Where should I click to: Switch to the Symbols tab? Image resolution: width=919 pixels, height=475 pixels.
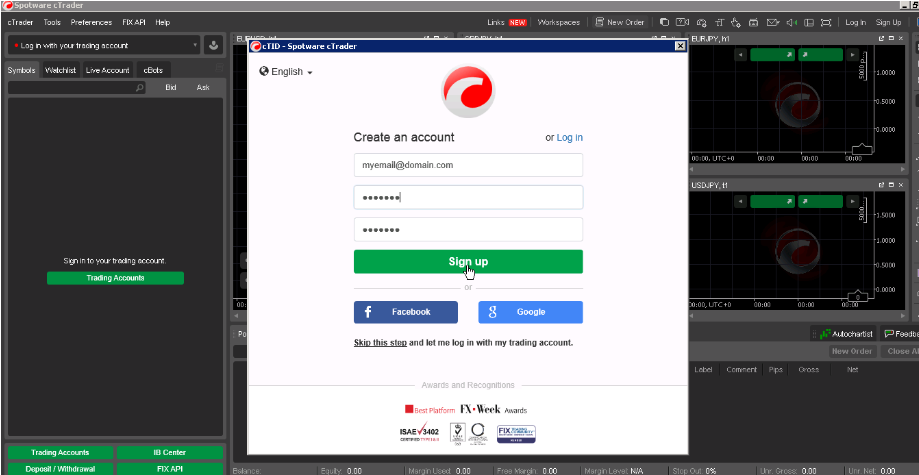click(x=22, y=70)
